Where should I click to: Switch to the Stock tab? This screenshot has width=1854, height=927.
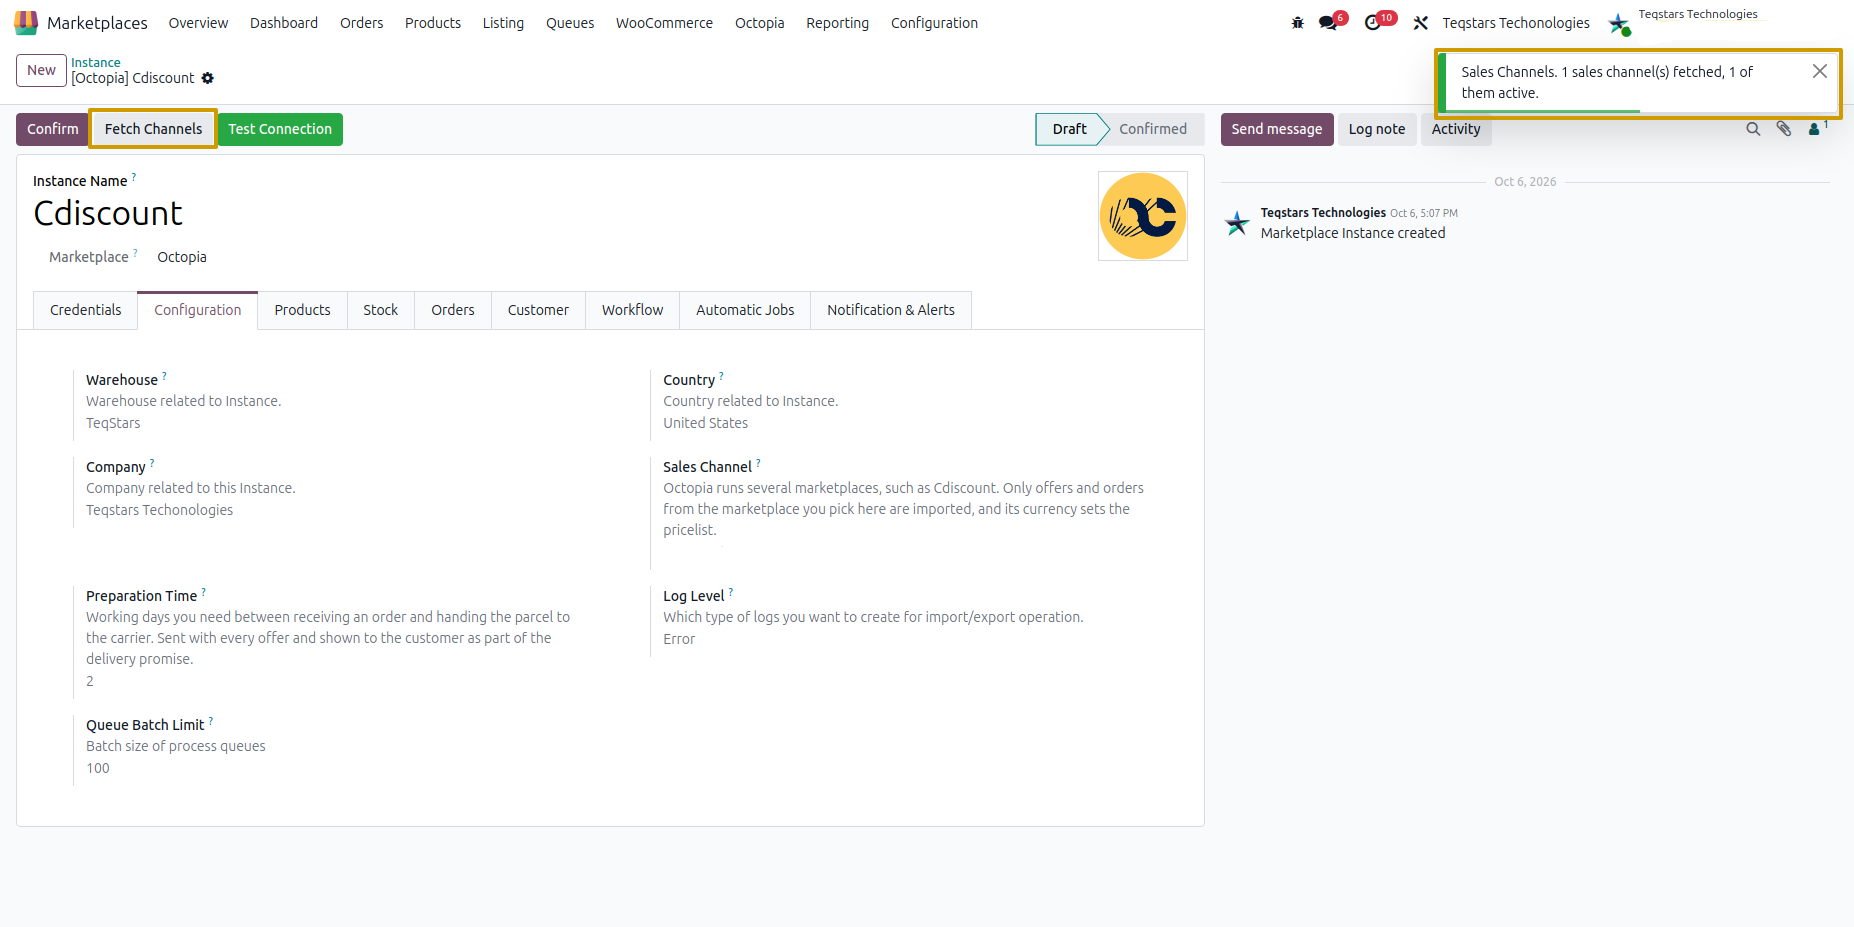point(380,310)
